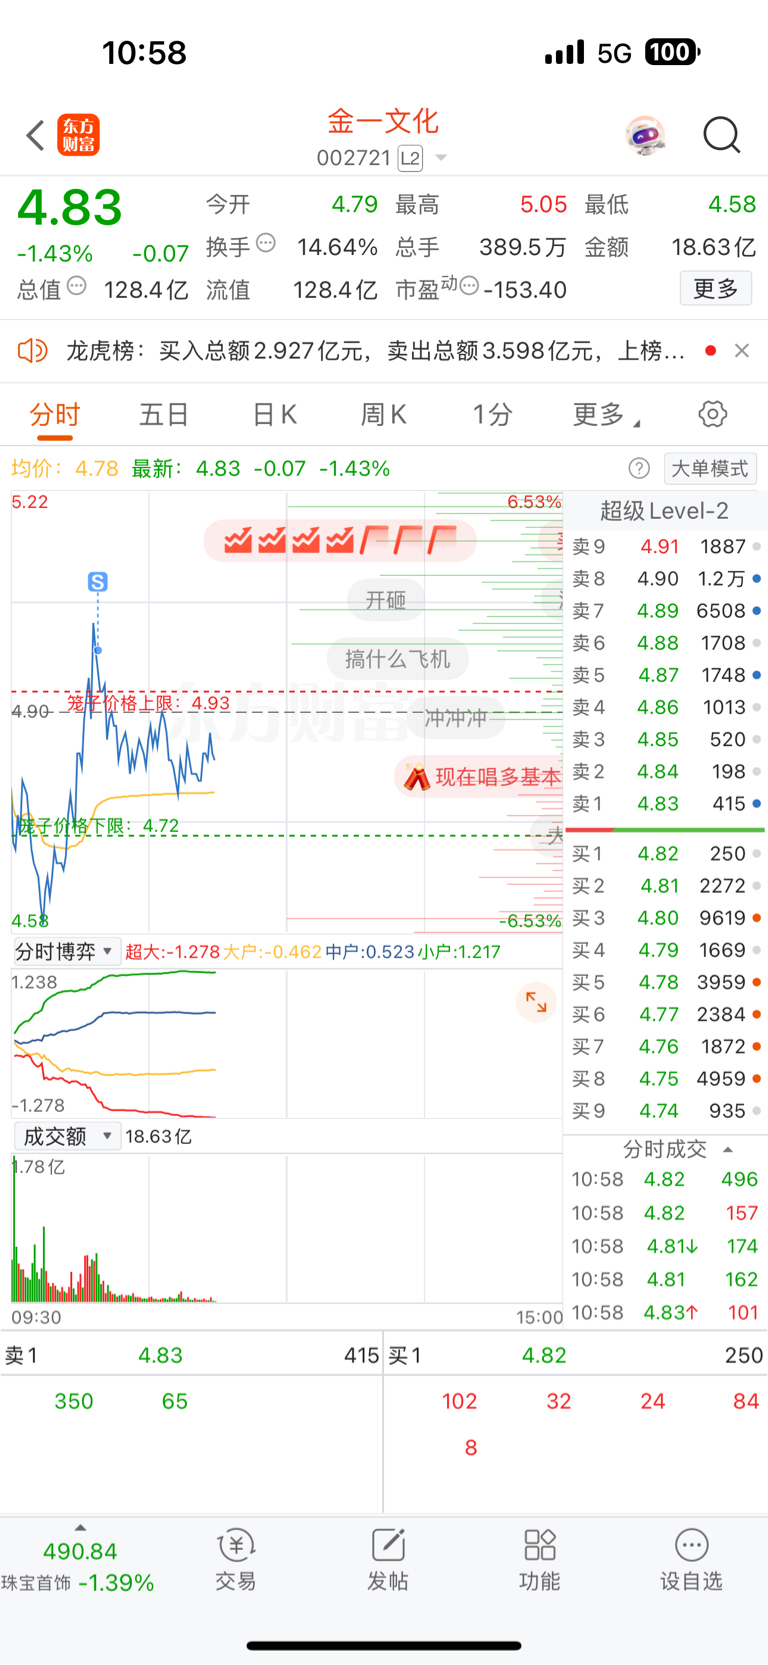Switch to the 周K tab
Screen dimensions: 768x1665
[383, 414]
